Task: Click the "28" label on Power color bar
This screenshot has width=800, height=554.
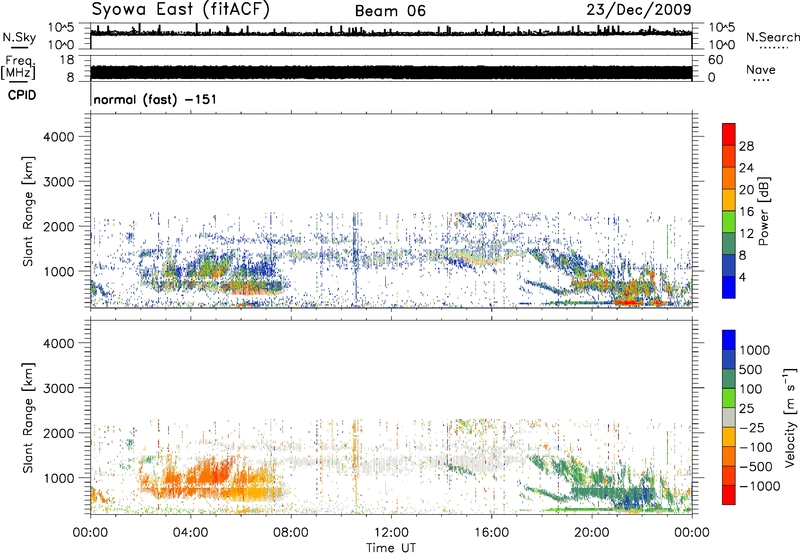Action: click(x=746, y=146)
